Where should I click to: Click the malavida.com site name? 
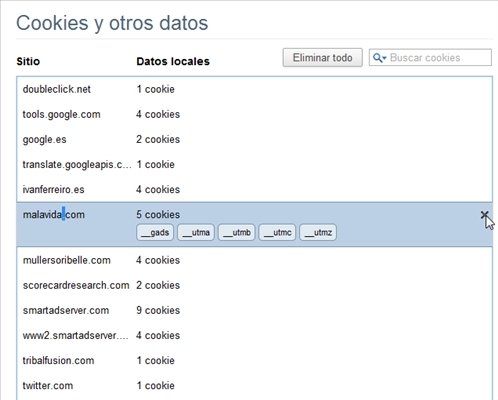point(54,215)
